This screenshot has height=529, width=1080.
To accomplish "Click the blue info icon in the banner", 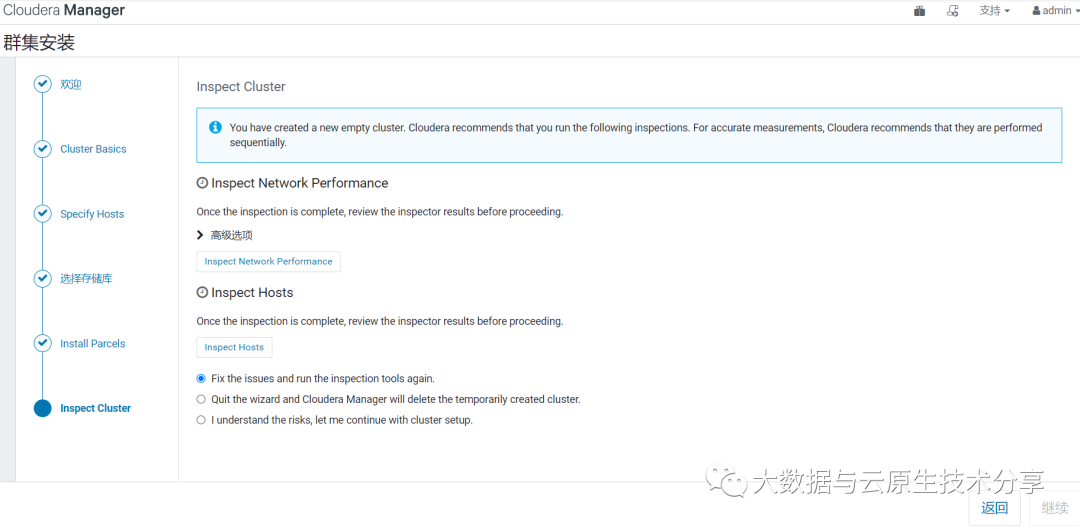I will (x=215, y=128).
